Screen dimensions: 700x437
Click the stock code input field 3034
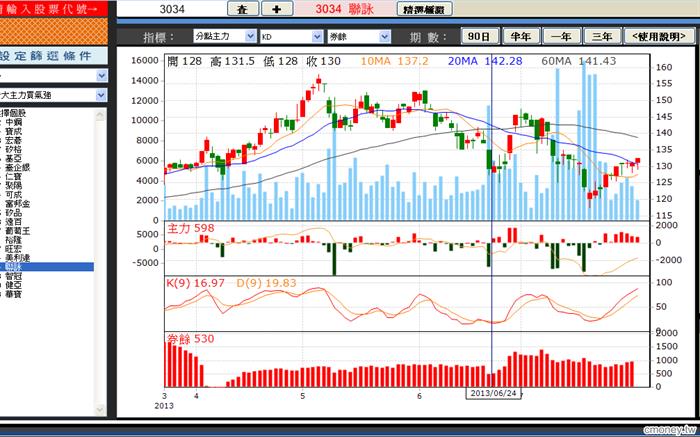(172, 9)
